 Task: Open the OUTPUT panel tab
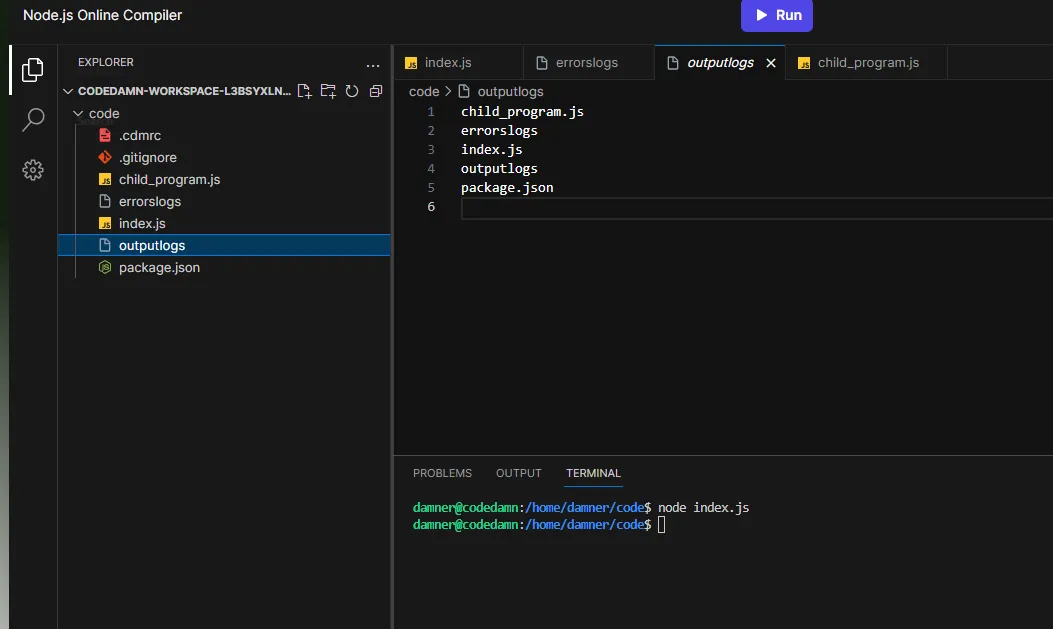[x=518, y=473]
